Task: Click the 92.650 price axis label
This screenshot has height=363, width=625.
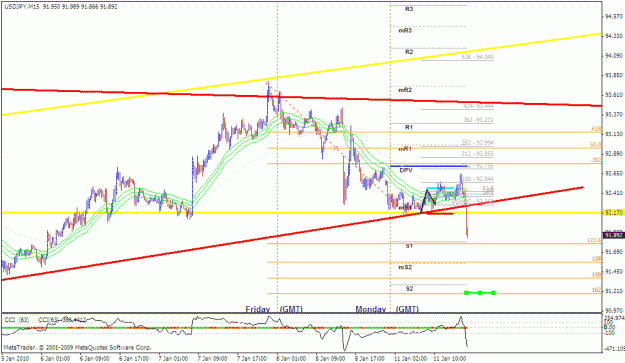Action: point(614,174)
